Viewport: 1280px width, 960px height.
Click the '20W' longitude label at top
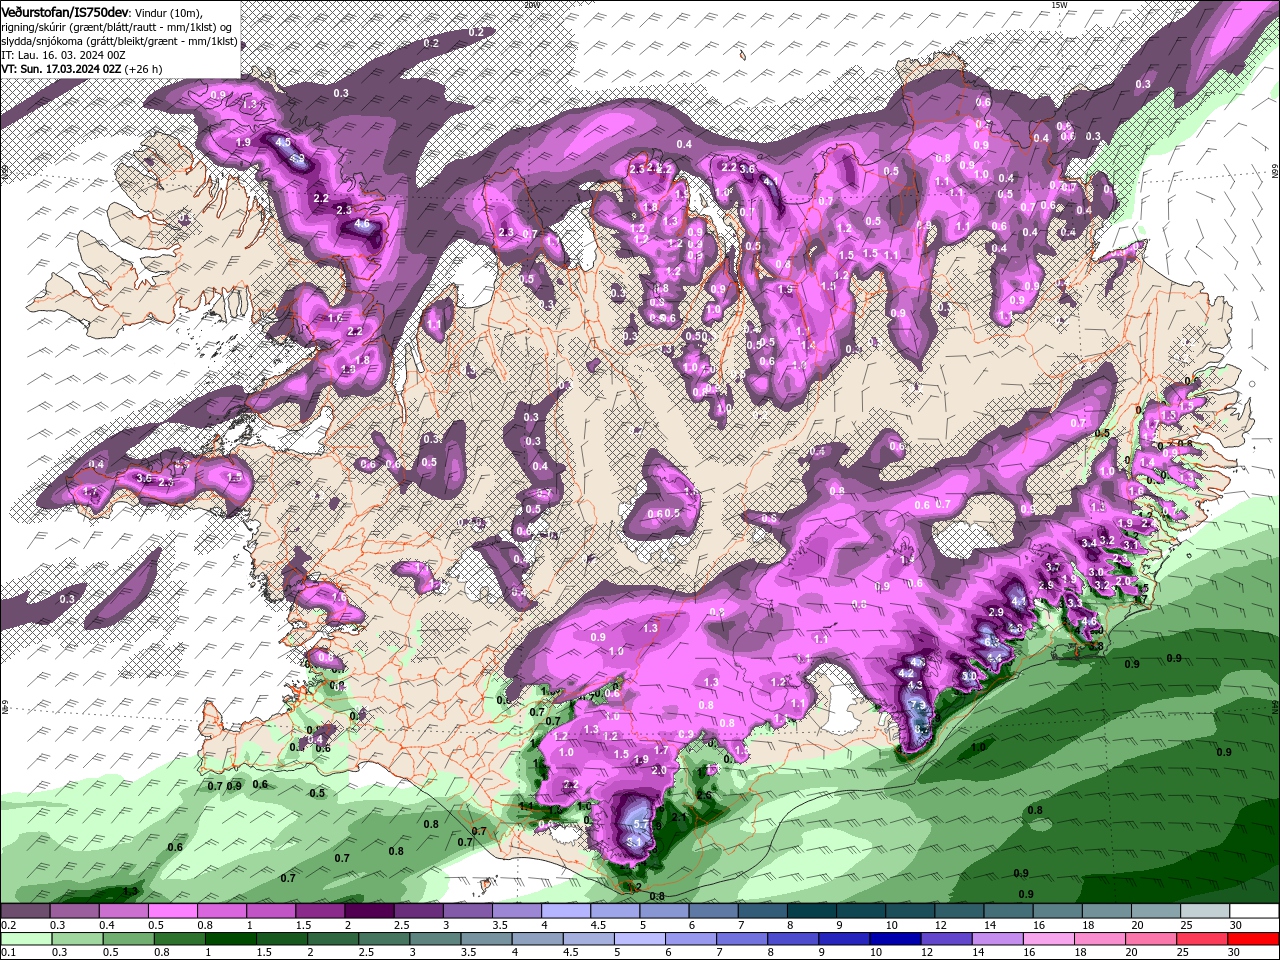point(531,4)
